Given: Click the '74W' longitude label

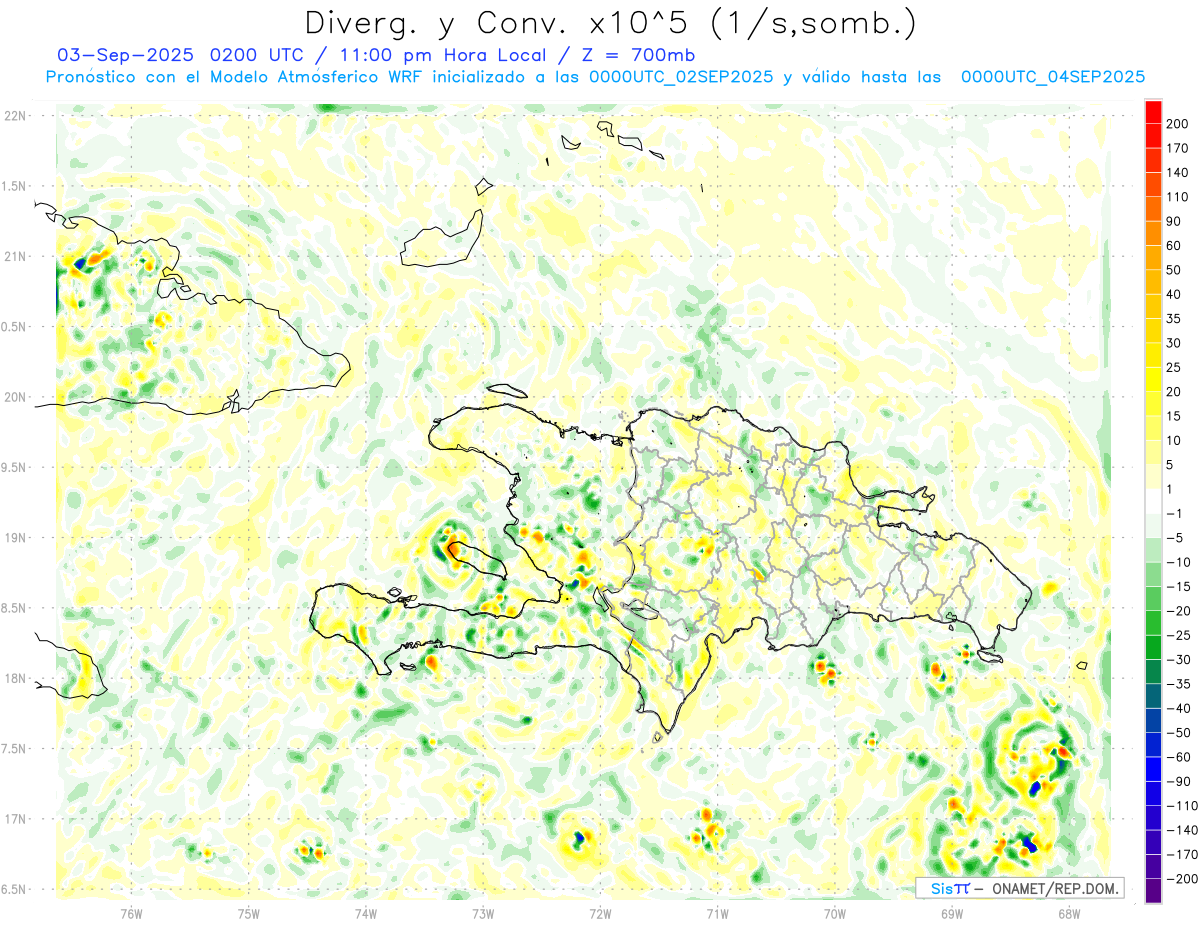Looking at the screenshot, I should click(x=365, y=913).
